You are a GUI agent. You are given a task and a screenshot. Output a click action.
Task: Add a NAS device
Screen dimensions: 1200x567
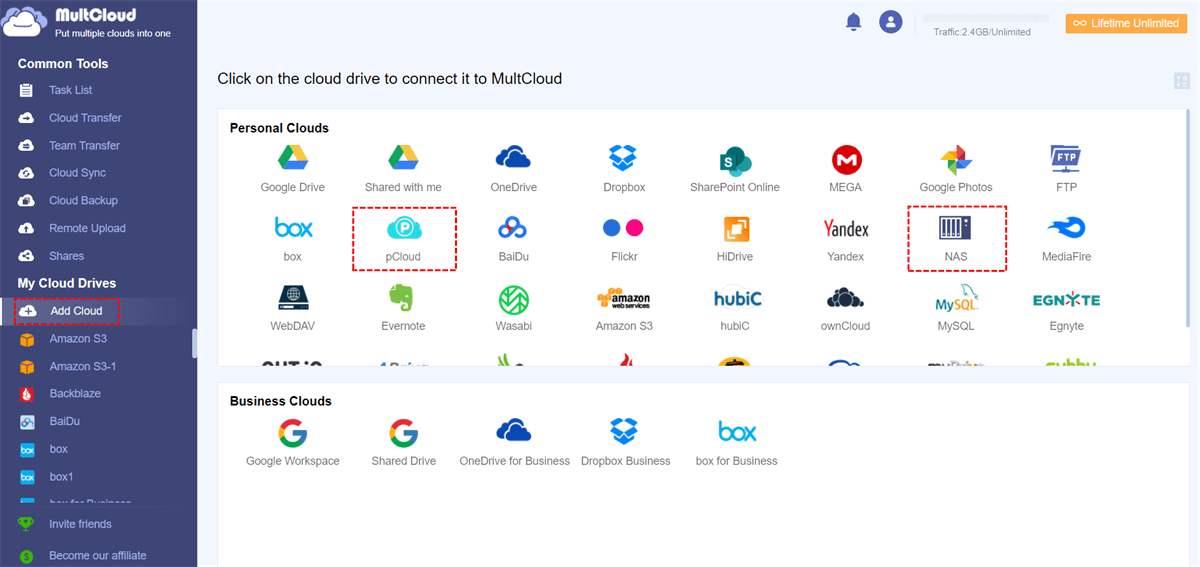point(956,238)
